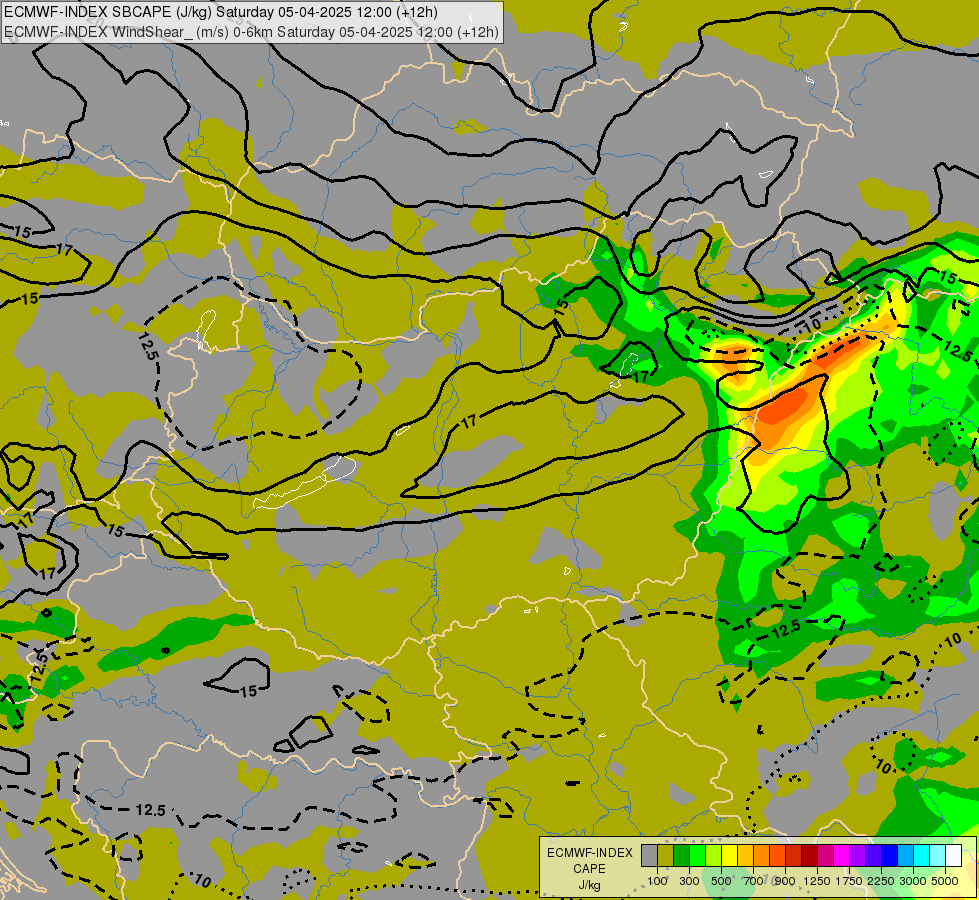Click the legend value 700
979x900 pixels.
(754, 881)
